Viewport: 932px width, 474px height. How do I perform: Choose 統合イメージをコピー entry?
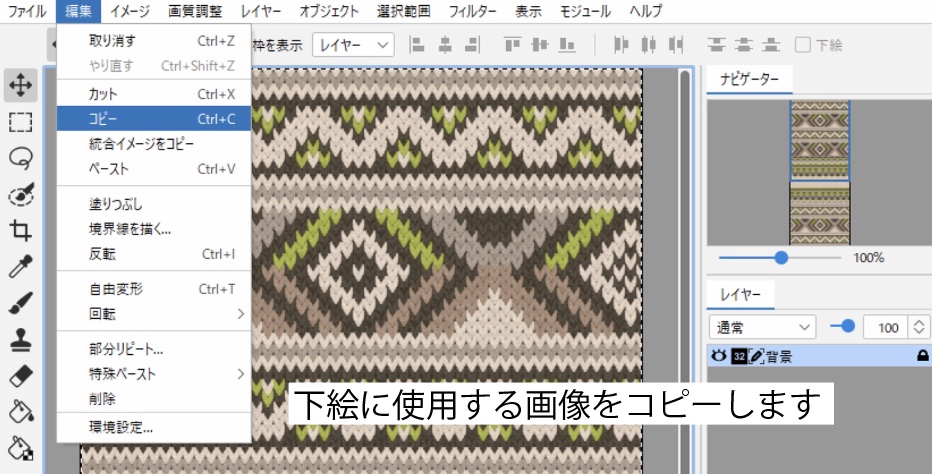coord(155,144)
